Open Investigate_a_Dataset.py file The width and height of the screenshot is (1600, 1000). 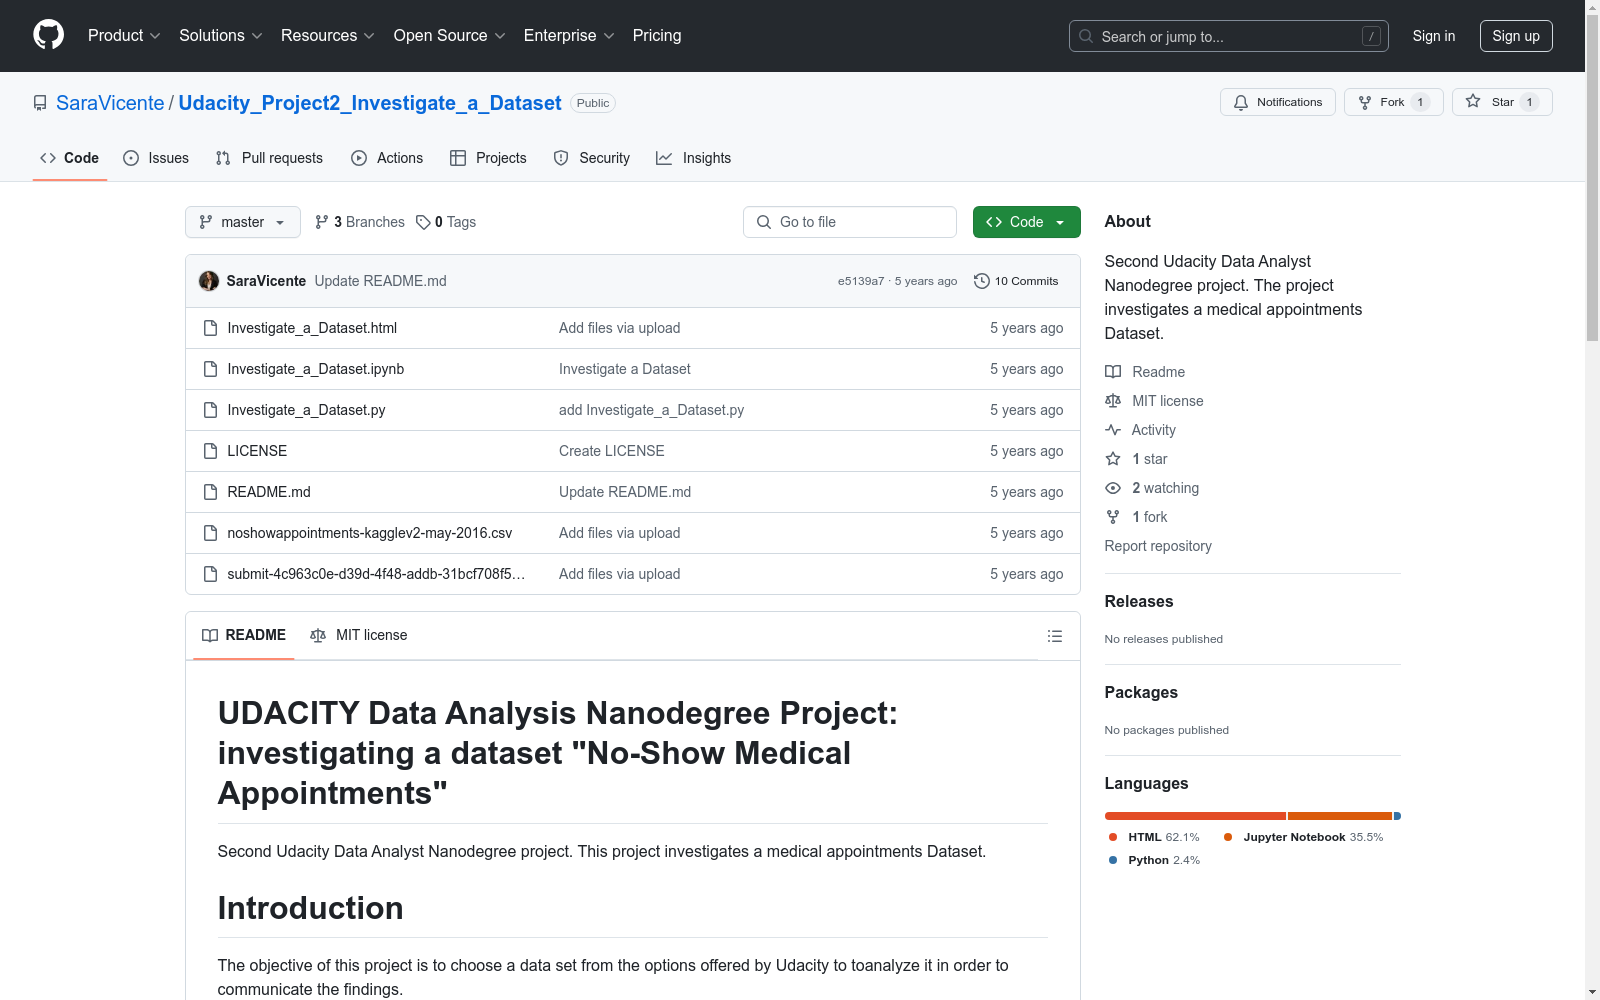point(306,410)
